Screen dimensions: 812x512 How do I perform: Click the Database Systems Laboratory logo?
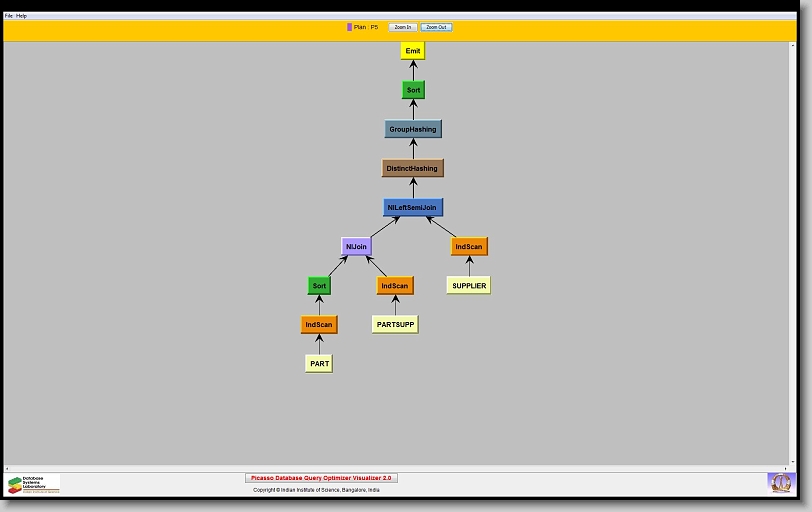[34, 484]
